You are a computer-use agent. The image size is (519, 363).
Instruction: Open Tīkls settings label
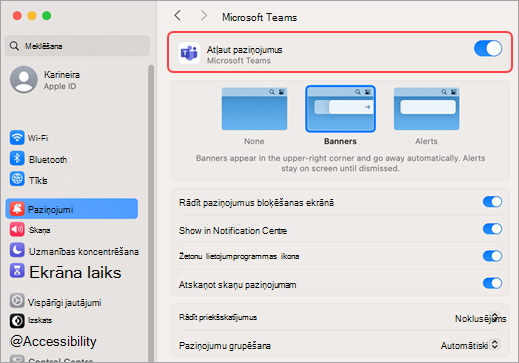pyautogui.click(x=38, y=181)
